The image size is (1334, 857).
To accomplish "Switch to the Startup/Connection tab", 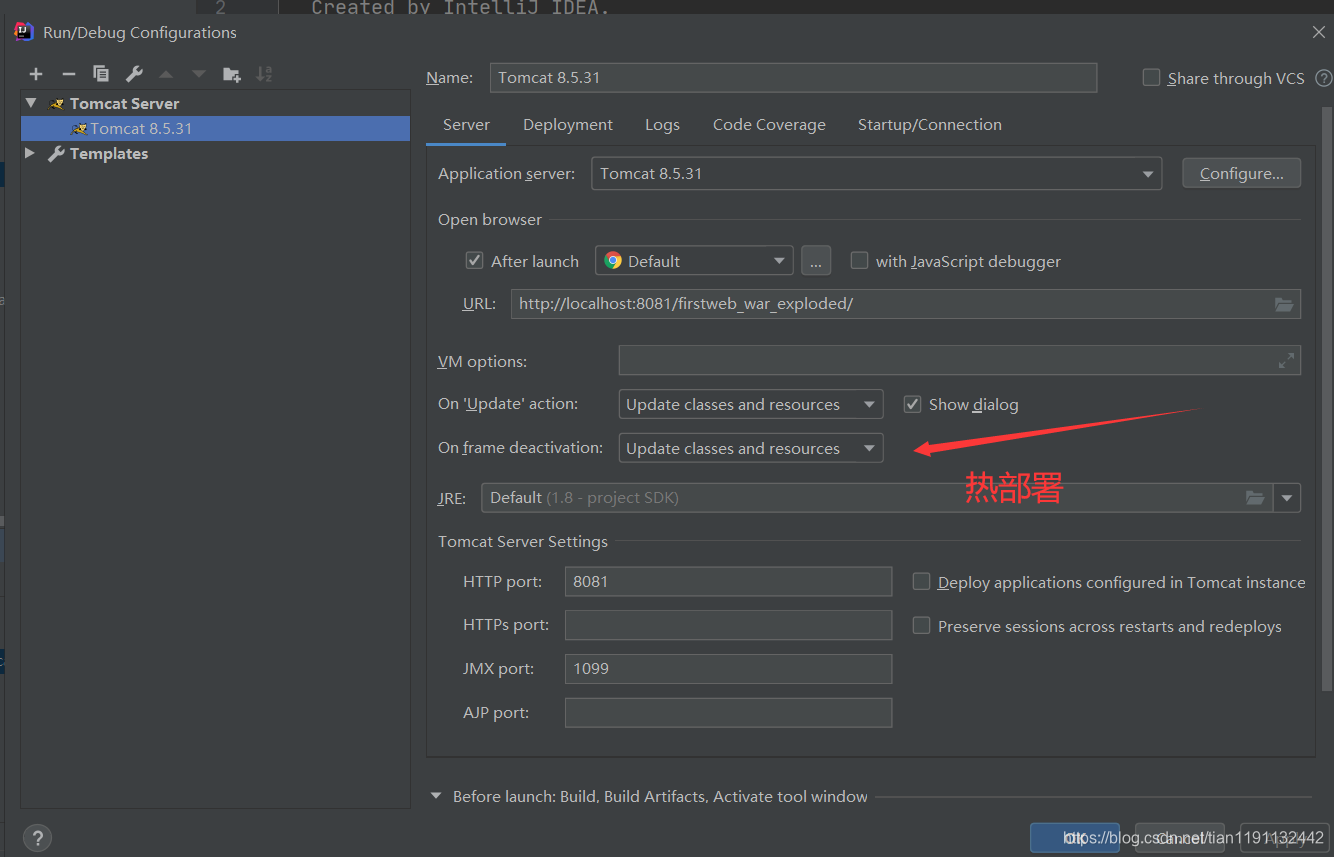I will point(930,125).
